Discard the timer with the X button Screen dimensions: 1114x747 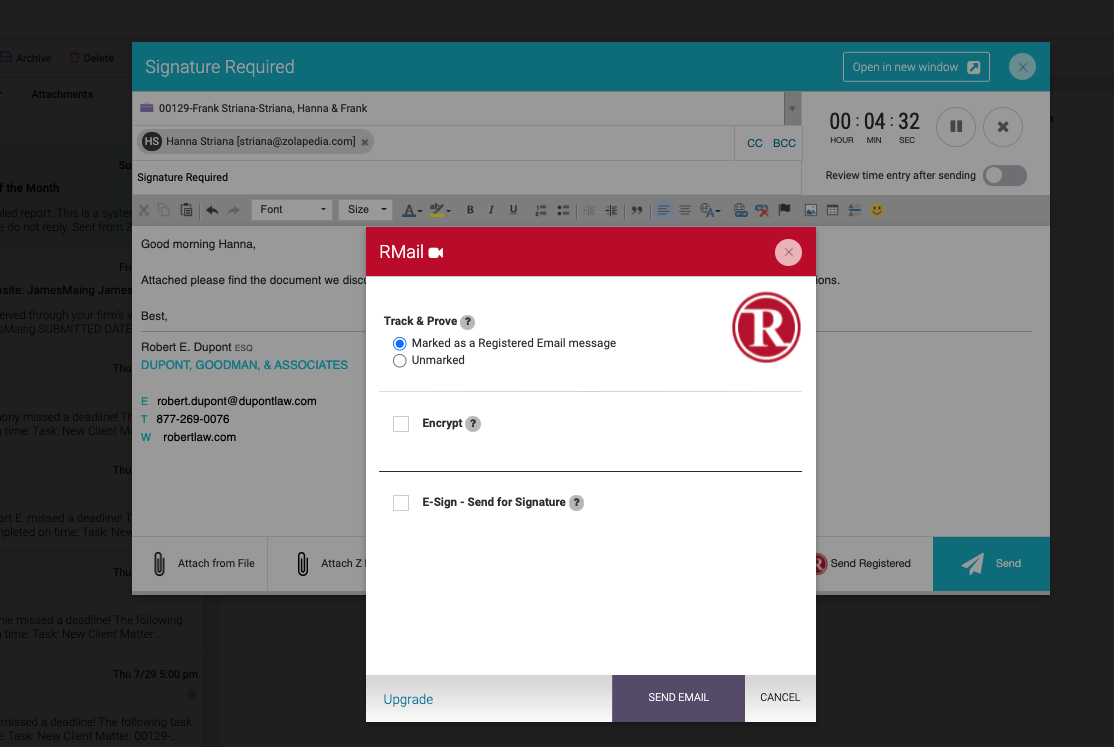1002,127
